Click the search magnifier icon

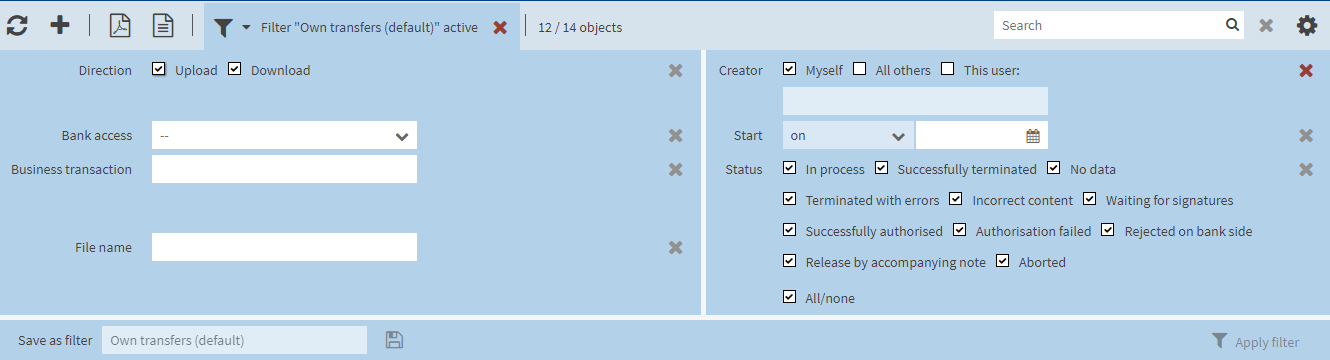click(1232, 25)
